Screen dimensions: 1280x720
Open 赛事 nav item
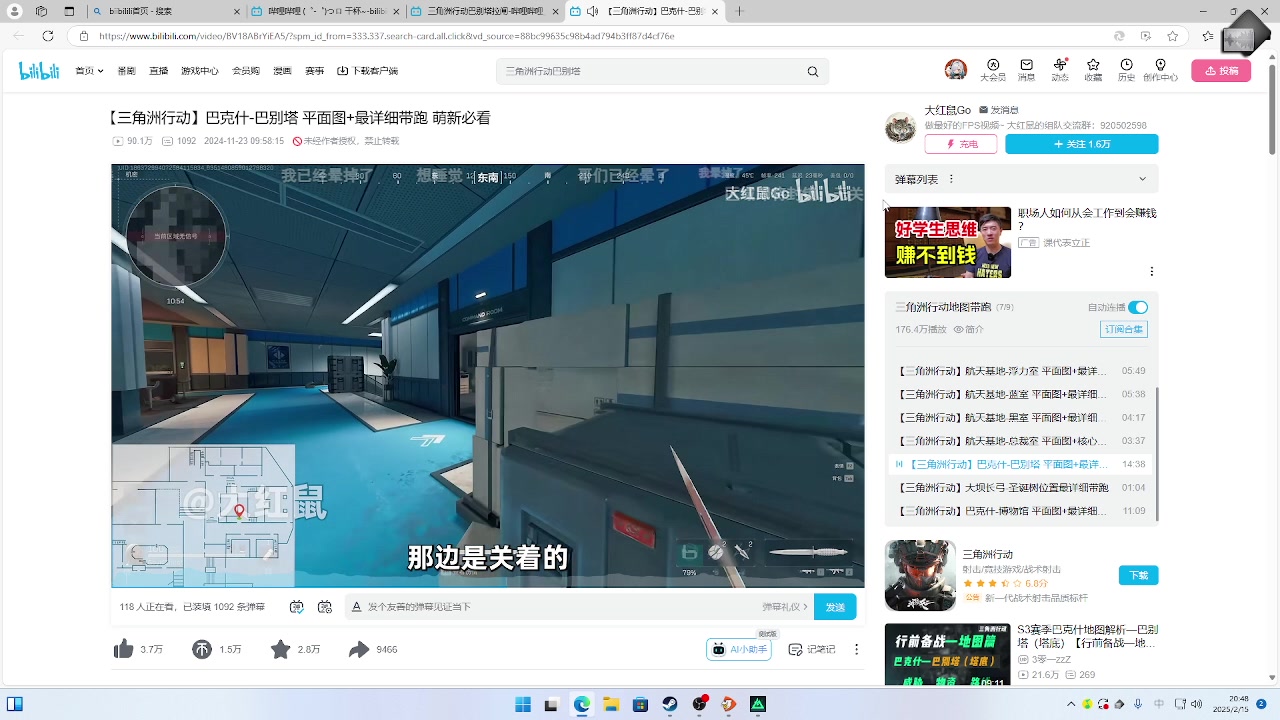point(314,71)
